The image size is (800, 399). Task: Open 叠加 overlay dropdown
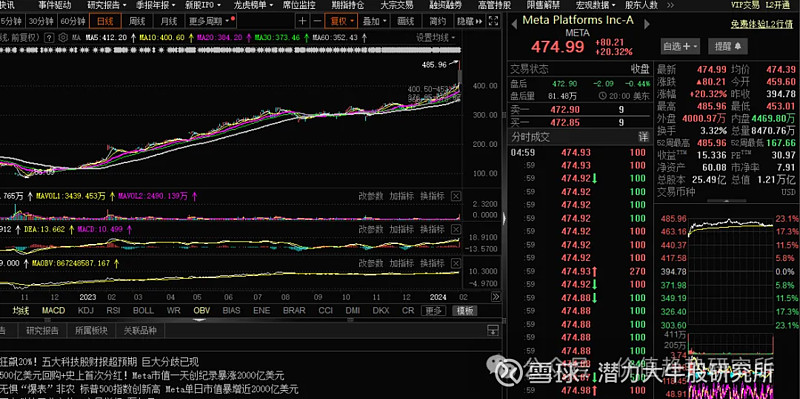click(374, 21)
